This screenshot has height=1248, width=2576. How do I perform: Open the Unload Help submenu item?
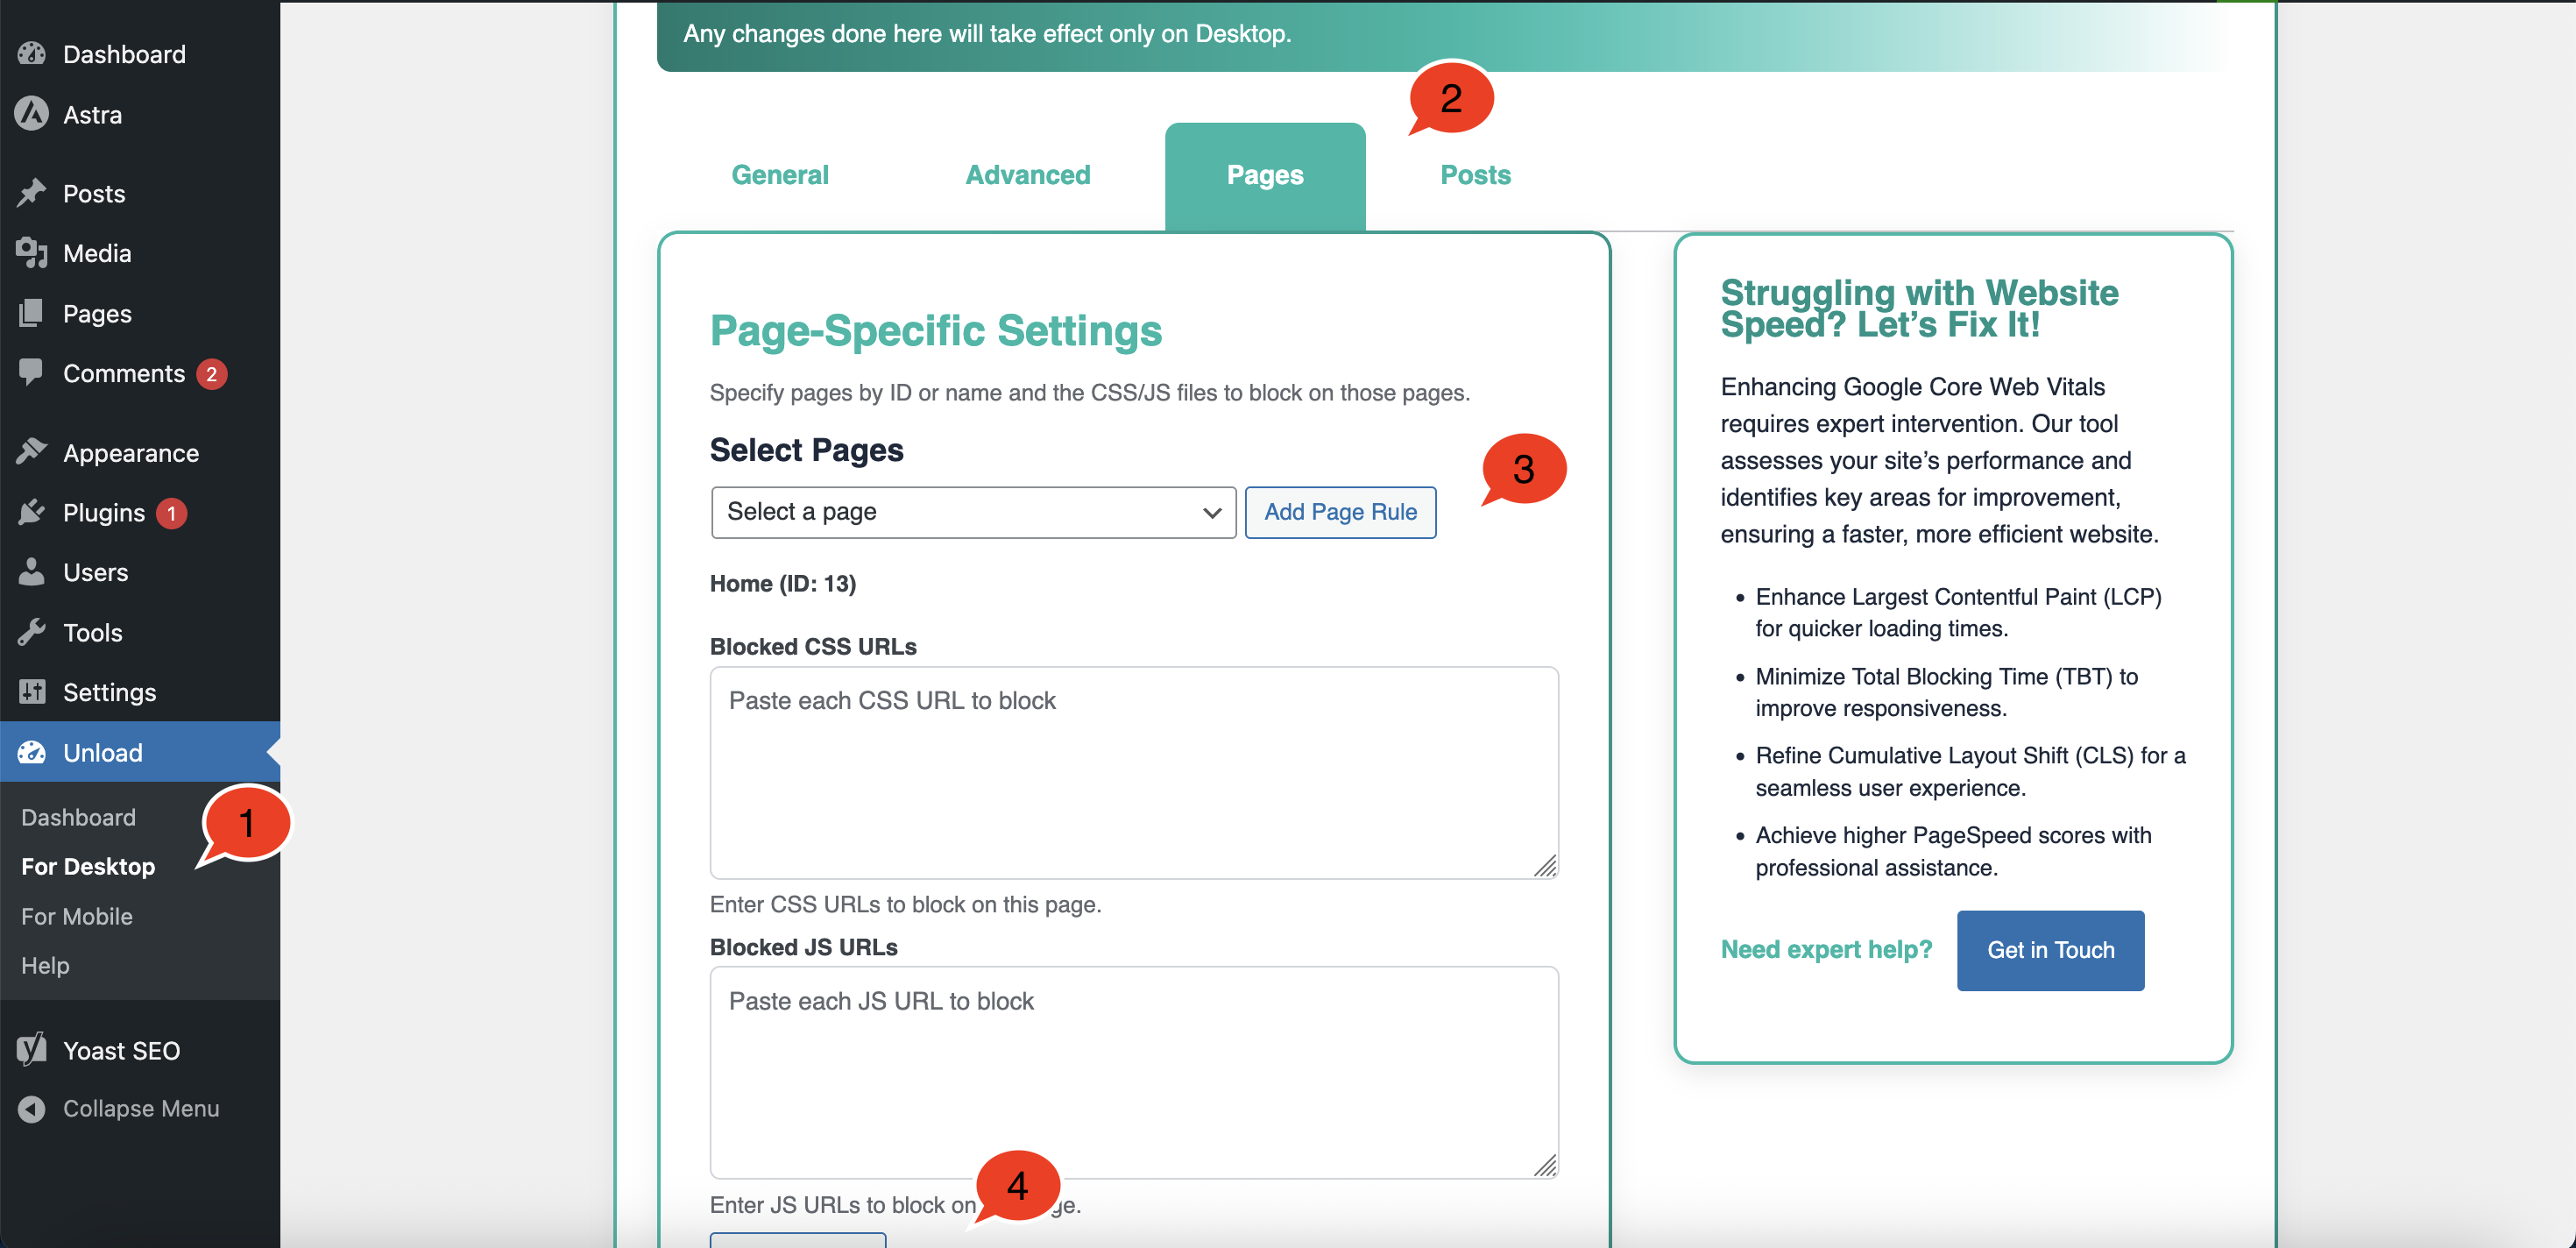pyautogui.click(x=45, y=965)
